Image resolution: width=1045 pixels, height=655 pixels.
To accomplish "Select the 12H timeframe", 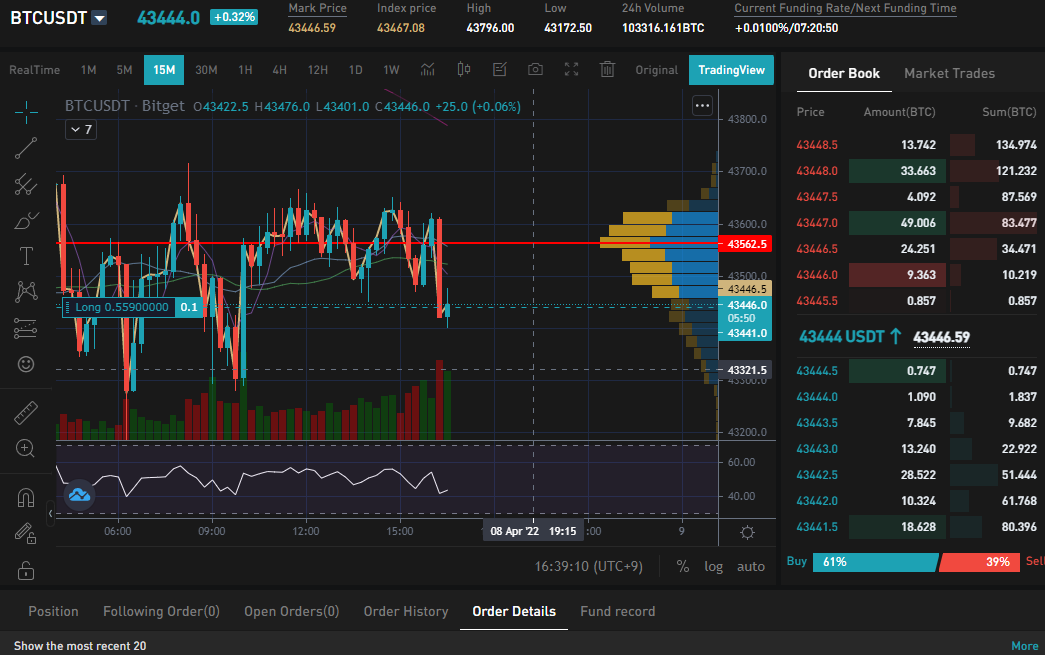I will tap(318, 70).
